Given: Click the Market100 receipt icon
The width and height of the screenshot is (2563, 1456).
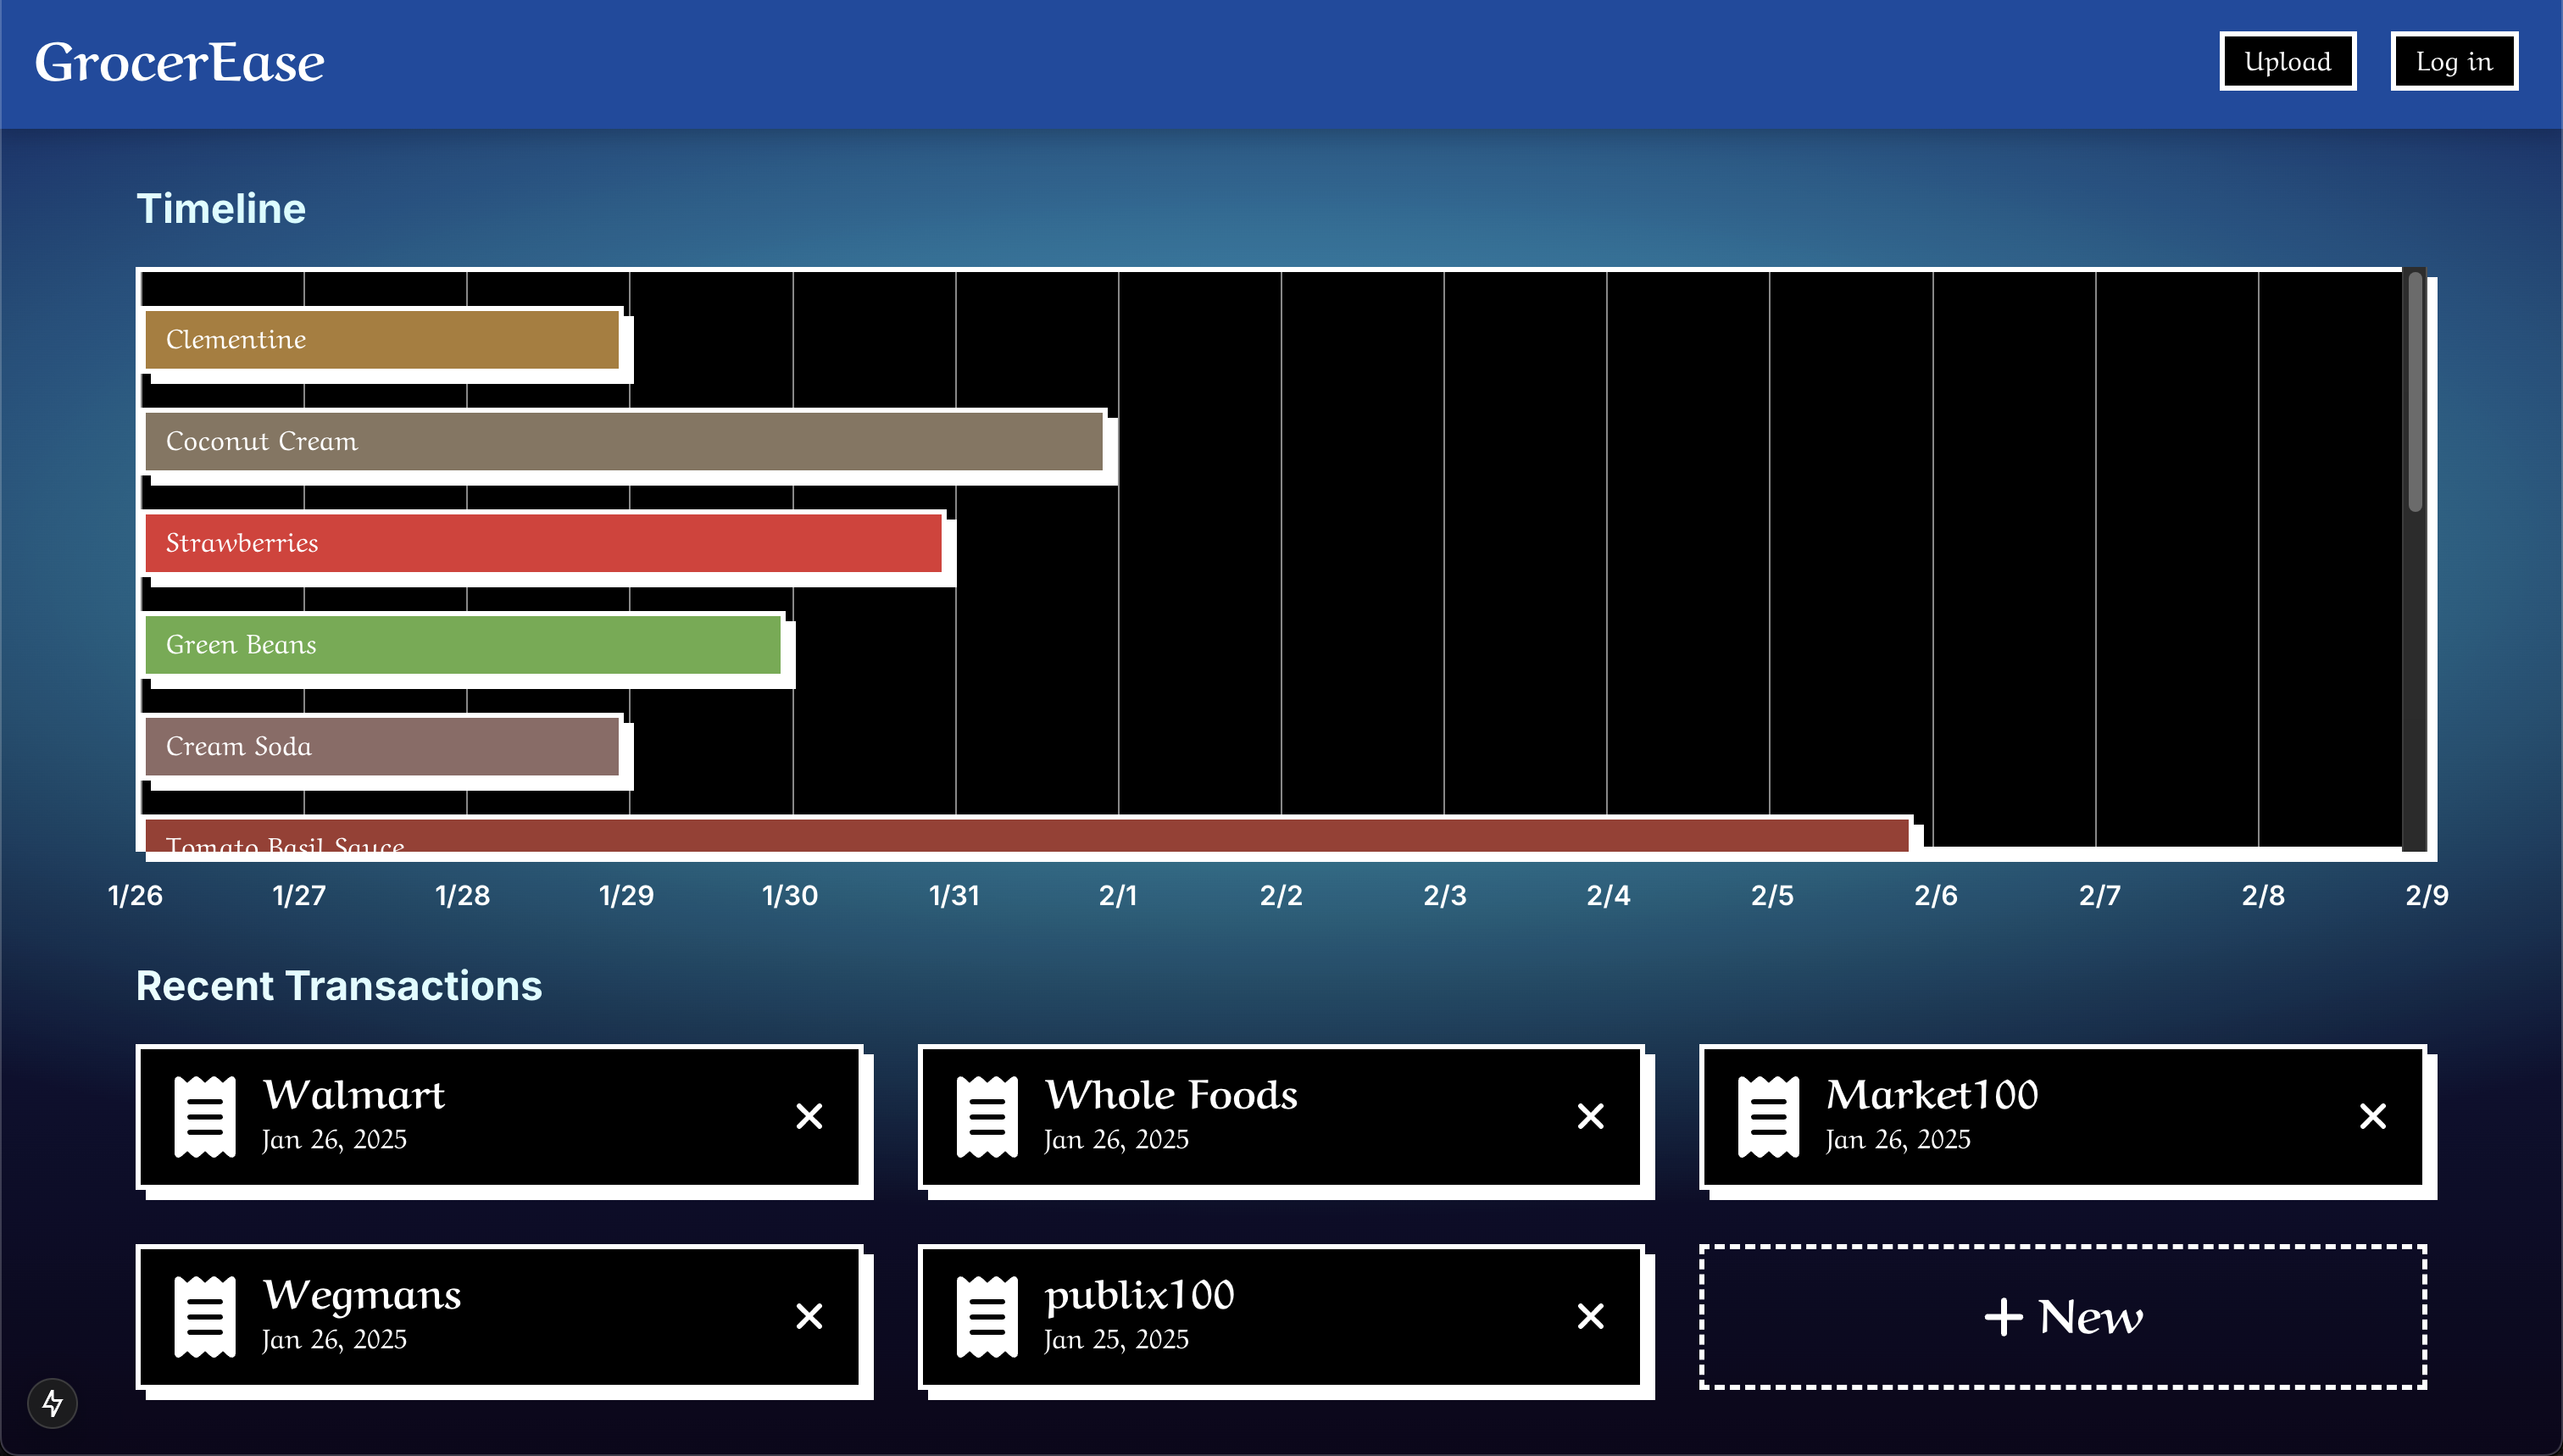Looking at the screenshot, I should 1768,1116.
